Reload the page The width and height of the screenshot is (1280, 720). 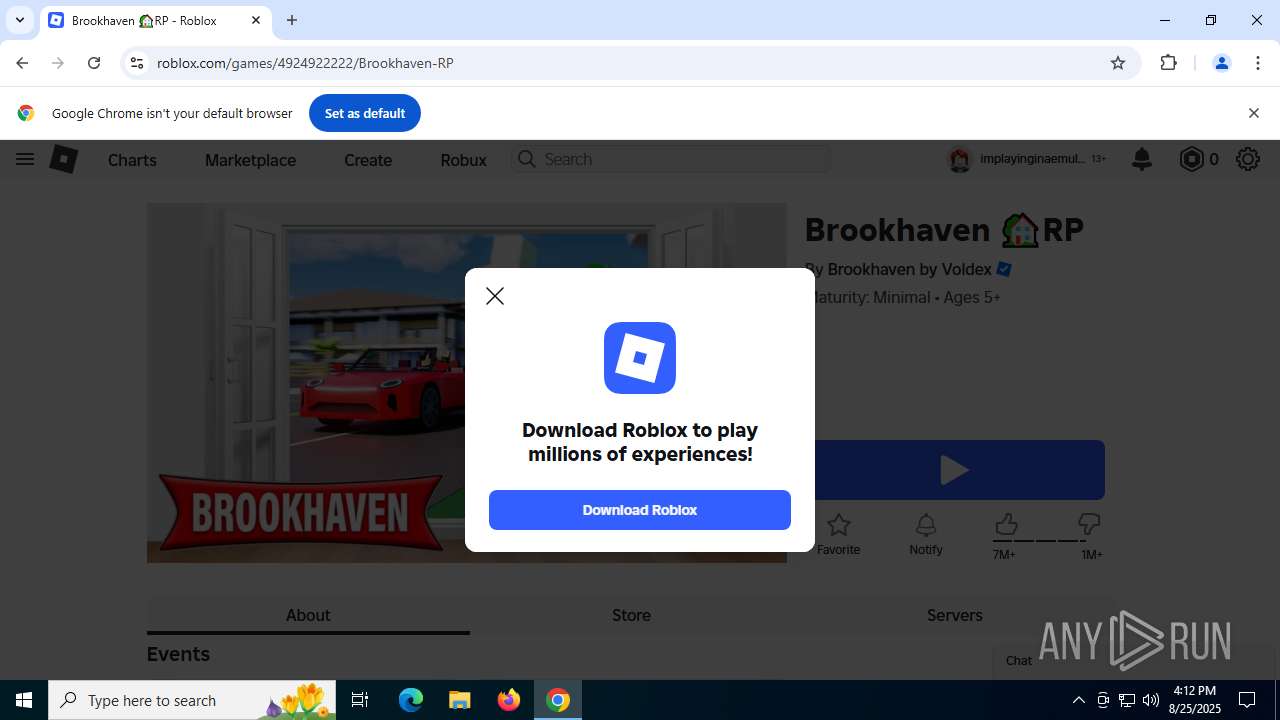pyautogui.click(x=94, y=63)
